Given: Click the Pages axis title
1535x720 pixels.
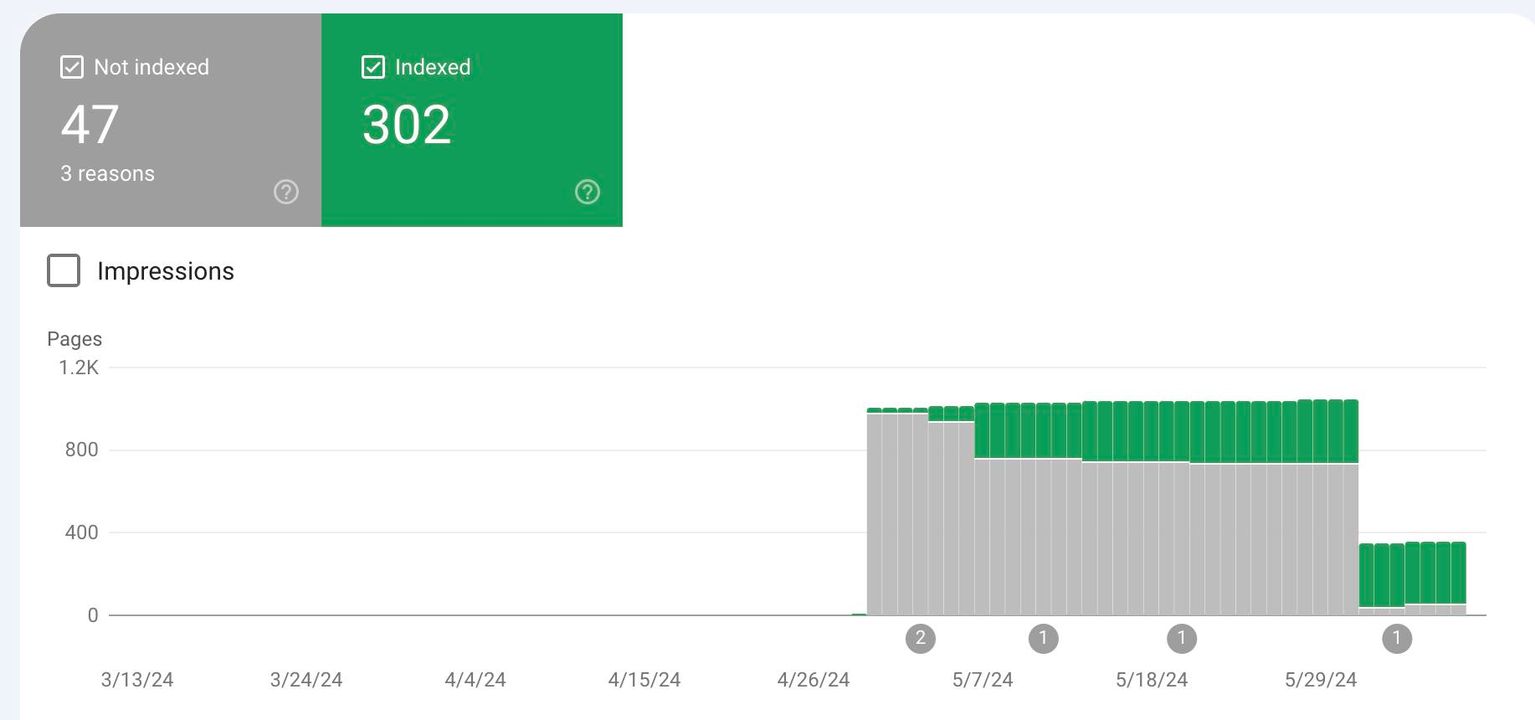Looking at the screenshot, I should [x=74, y=339].
